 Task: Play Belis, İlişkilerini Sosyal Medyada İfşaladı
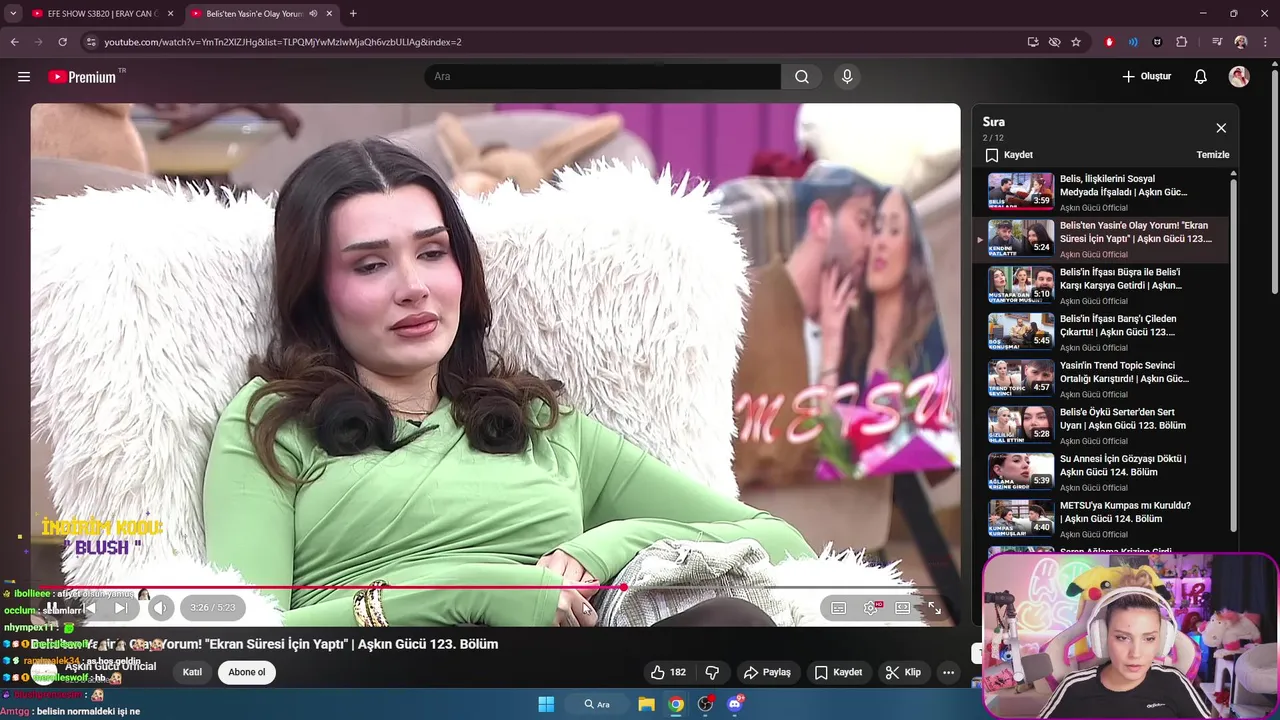(1102, 192)
